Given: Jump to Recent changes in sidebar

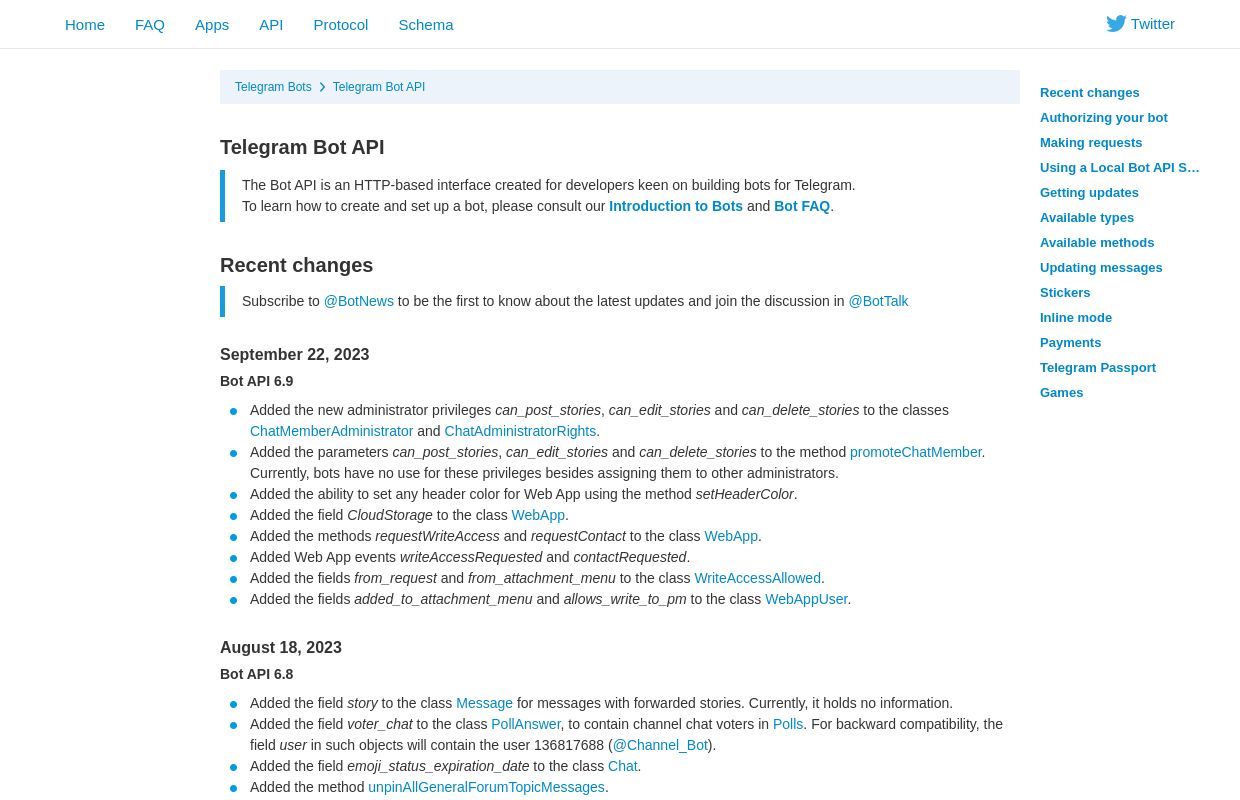Looking at the screenshot, I should pyautogui.click(x=1090, y=92).
